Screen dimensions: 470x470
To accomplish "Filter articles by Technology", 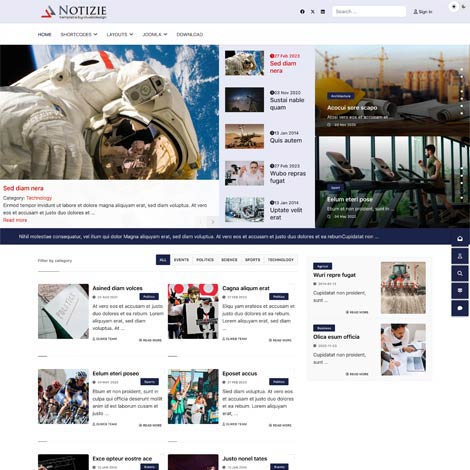I will click(281, 260).
